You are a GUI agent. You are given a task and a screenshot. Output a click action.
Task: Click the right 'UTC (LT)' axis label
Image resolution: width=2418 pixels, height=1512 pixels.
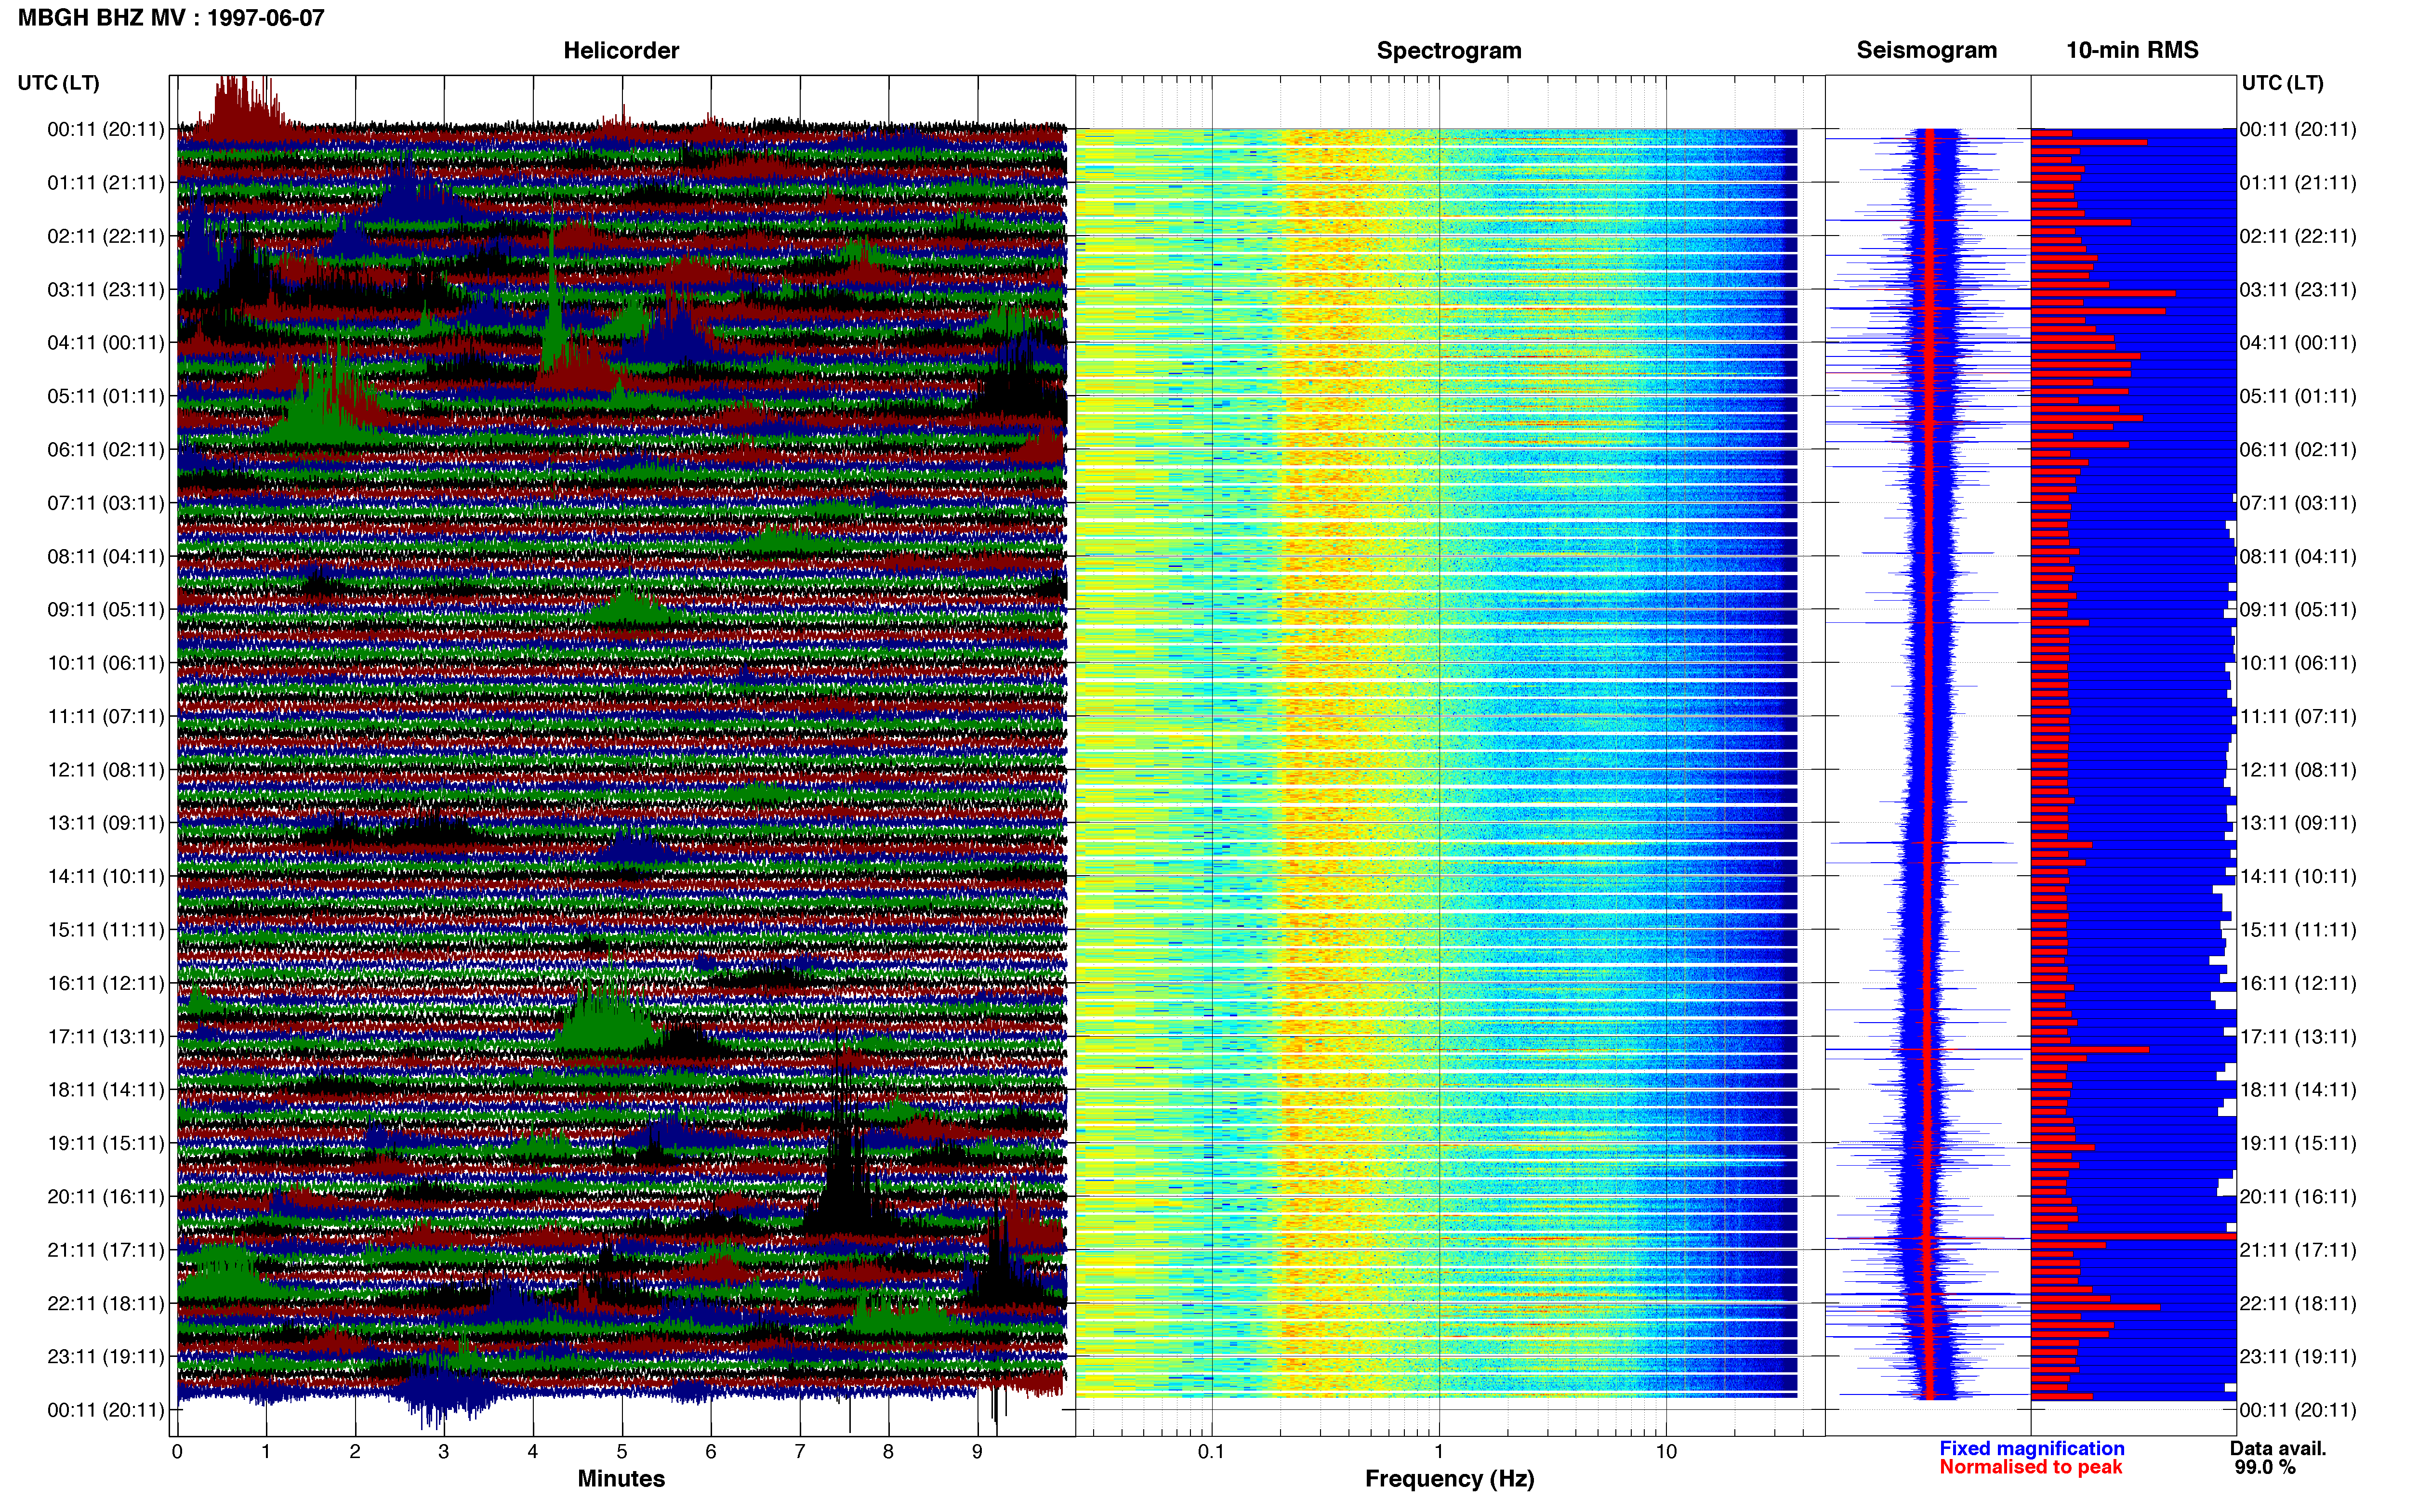(x=2282, y=83)
